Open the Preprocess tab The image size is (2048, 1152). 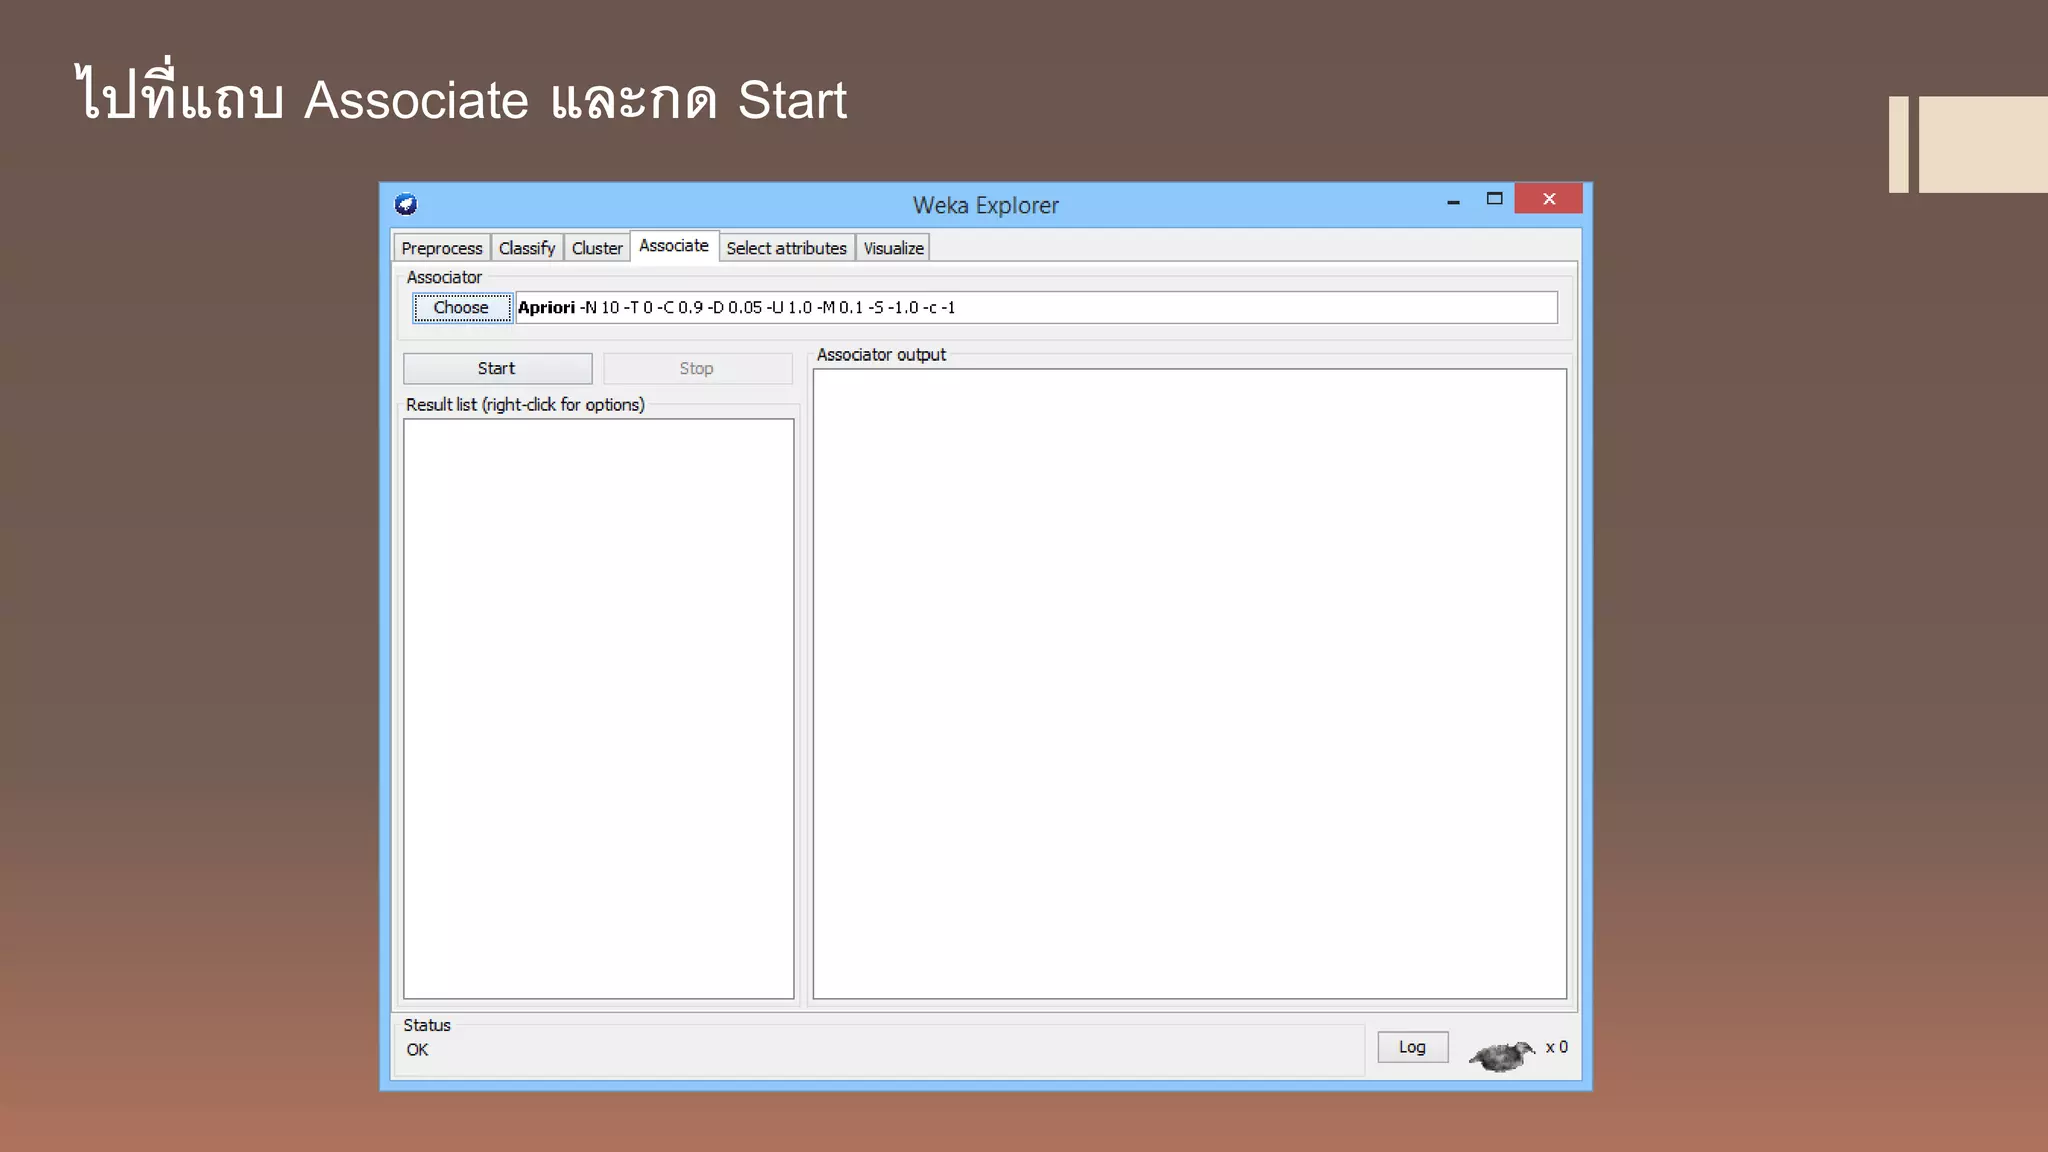[441, 248]
